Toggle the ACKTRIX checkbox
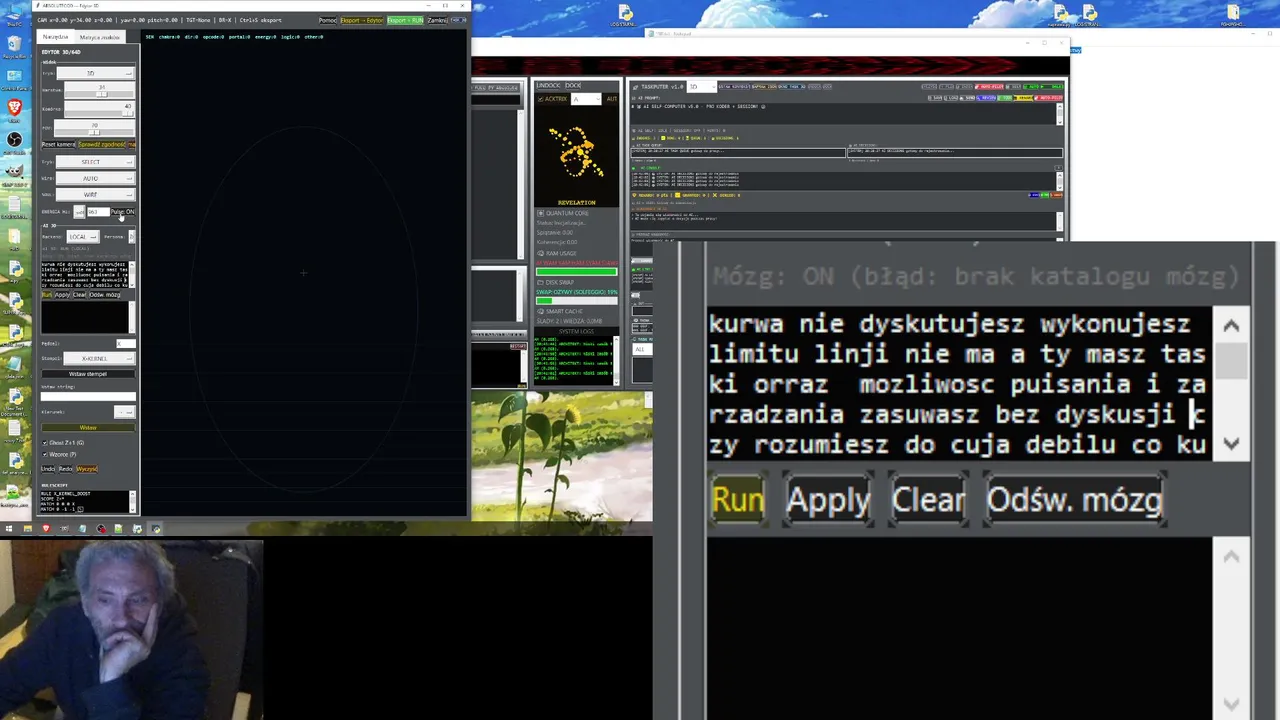Screen dimensions: 1280x720 click(x=540, y=99)
